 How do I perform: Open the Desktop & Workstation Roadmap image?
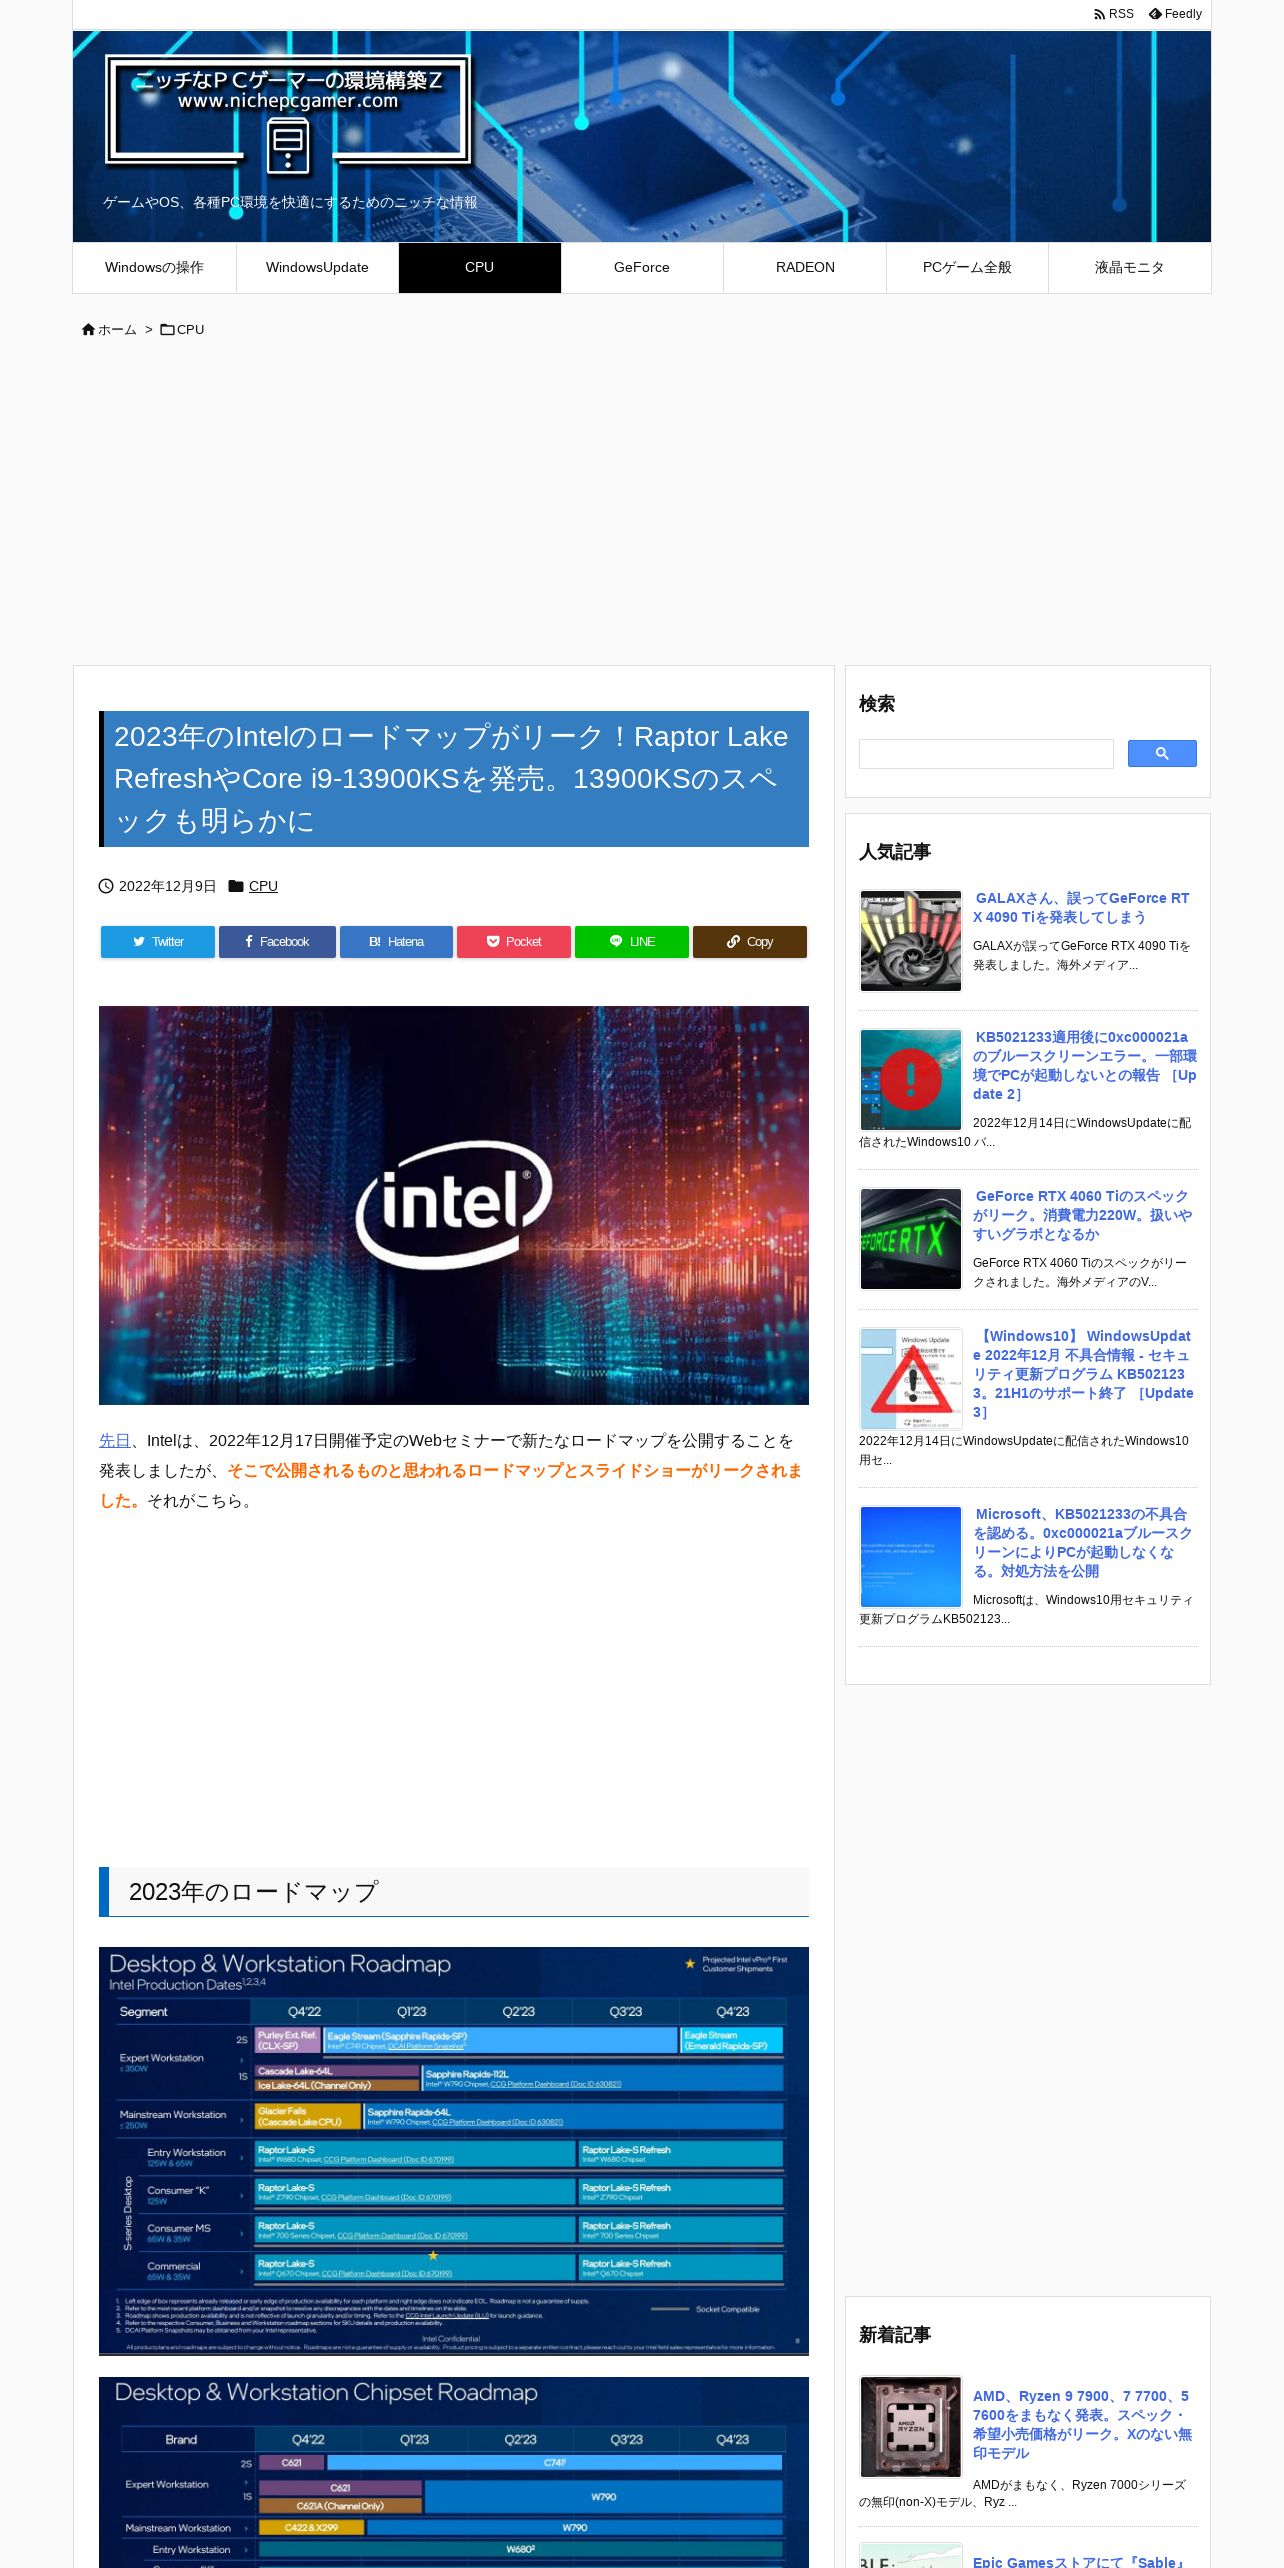(x=454, y=2151)
